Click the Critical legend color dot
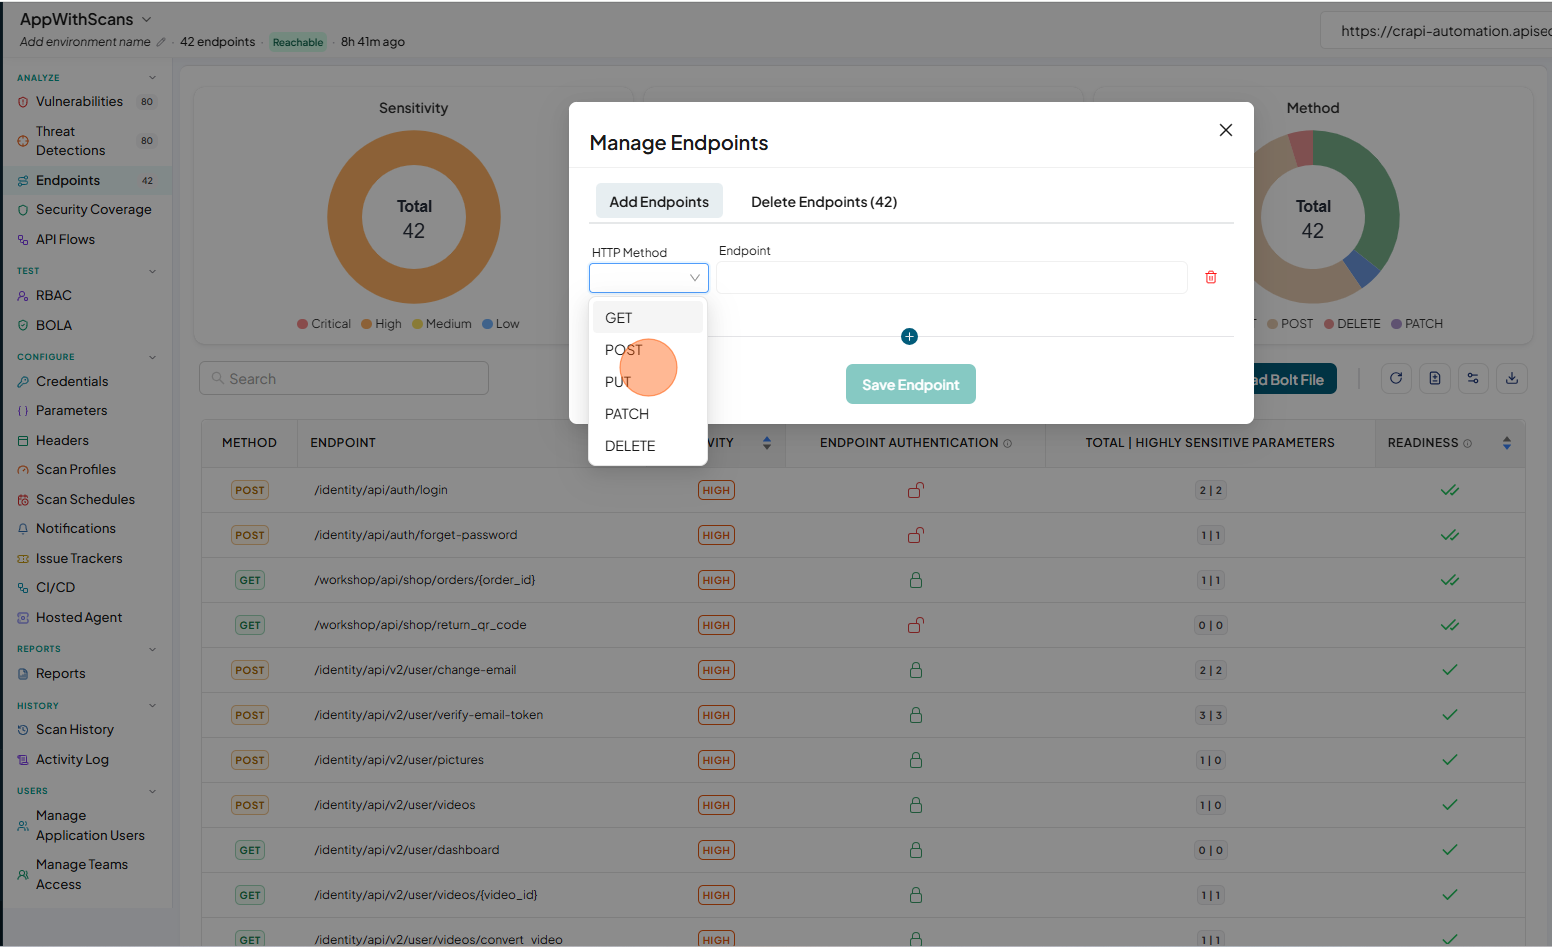 pos(302,324)
